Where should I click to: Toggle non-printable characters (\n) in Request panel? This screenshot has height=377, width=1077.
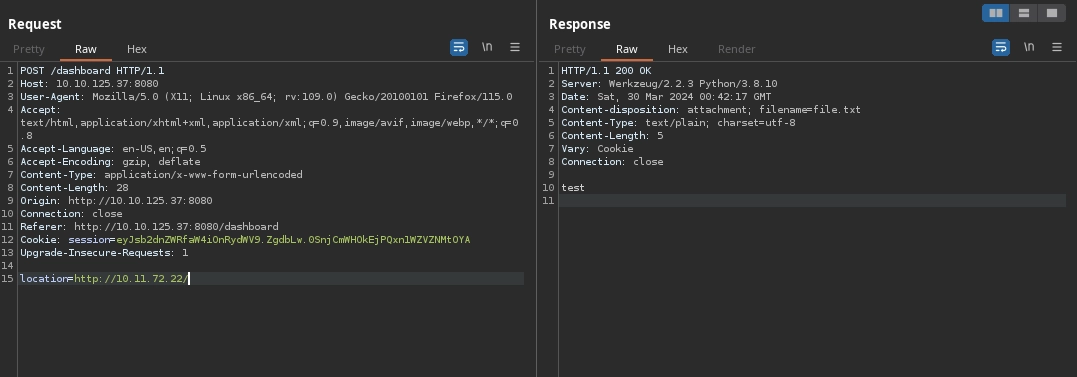tap(487, 47)
